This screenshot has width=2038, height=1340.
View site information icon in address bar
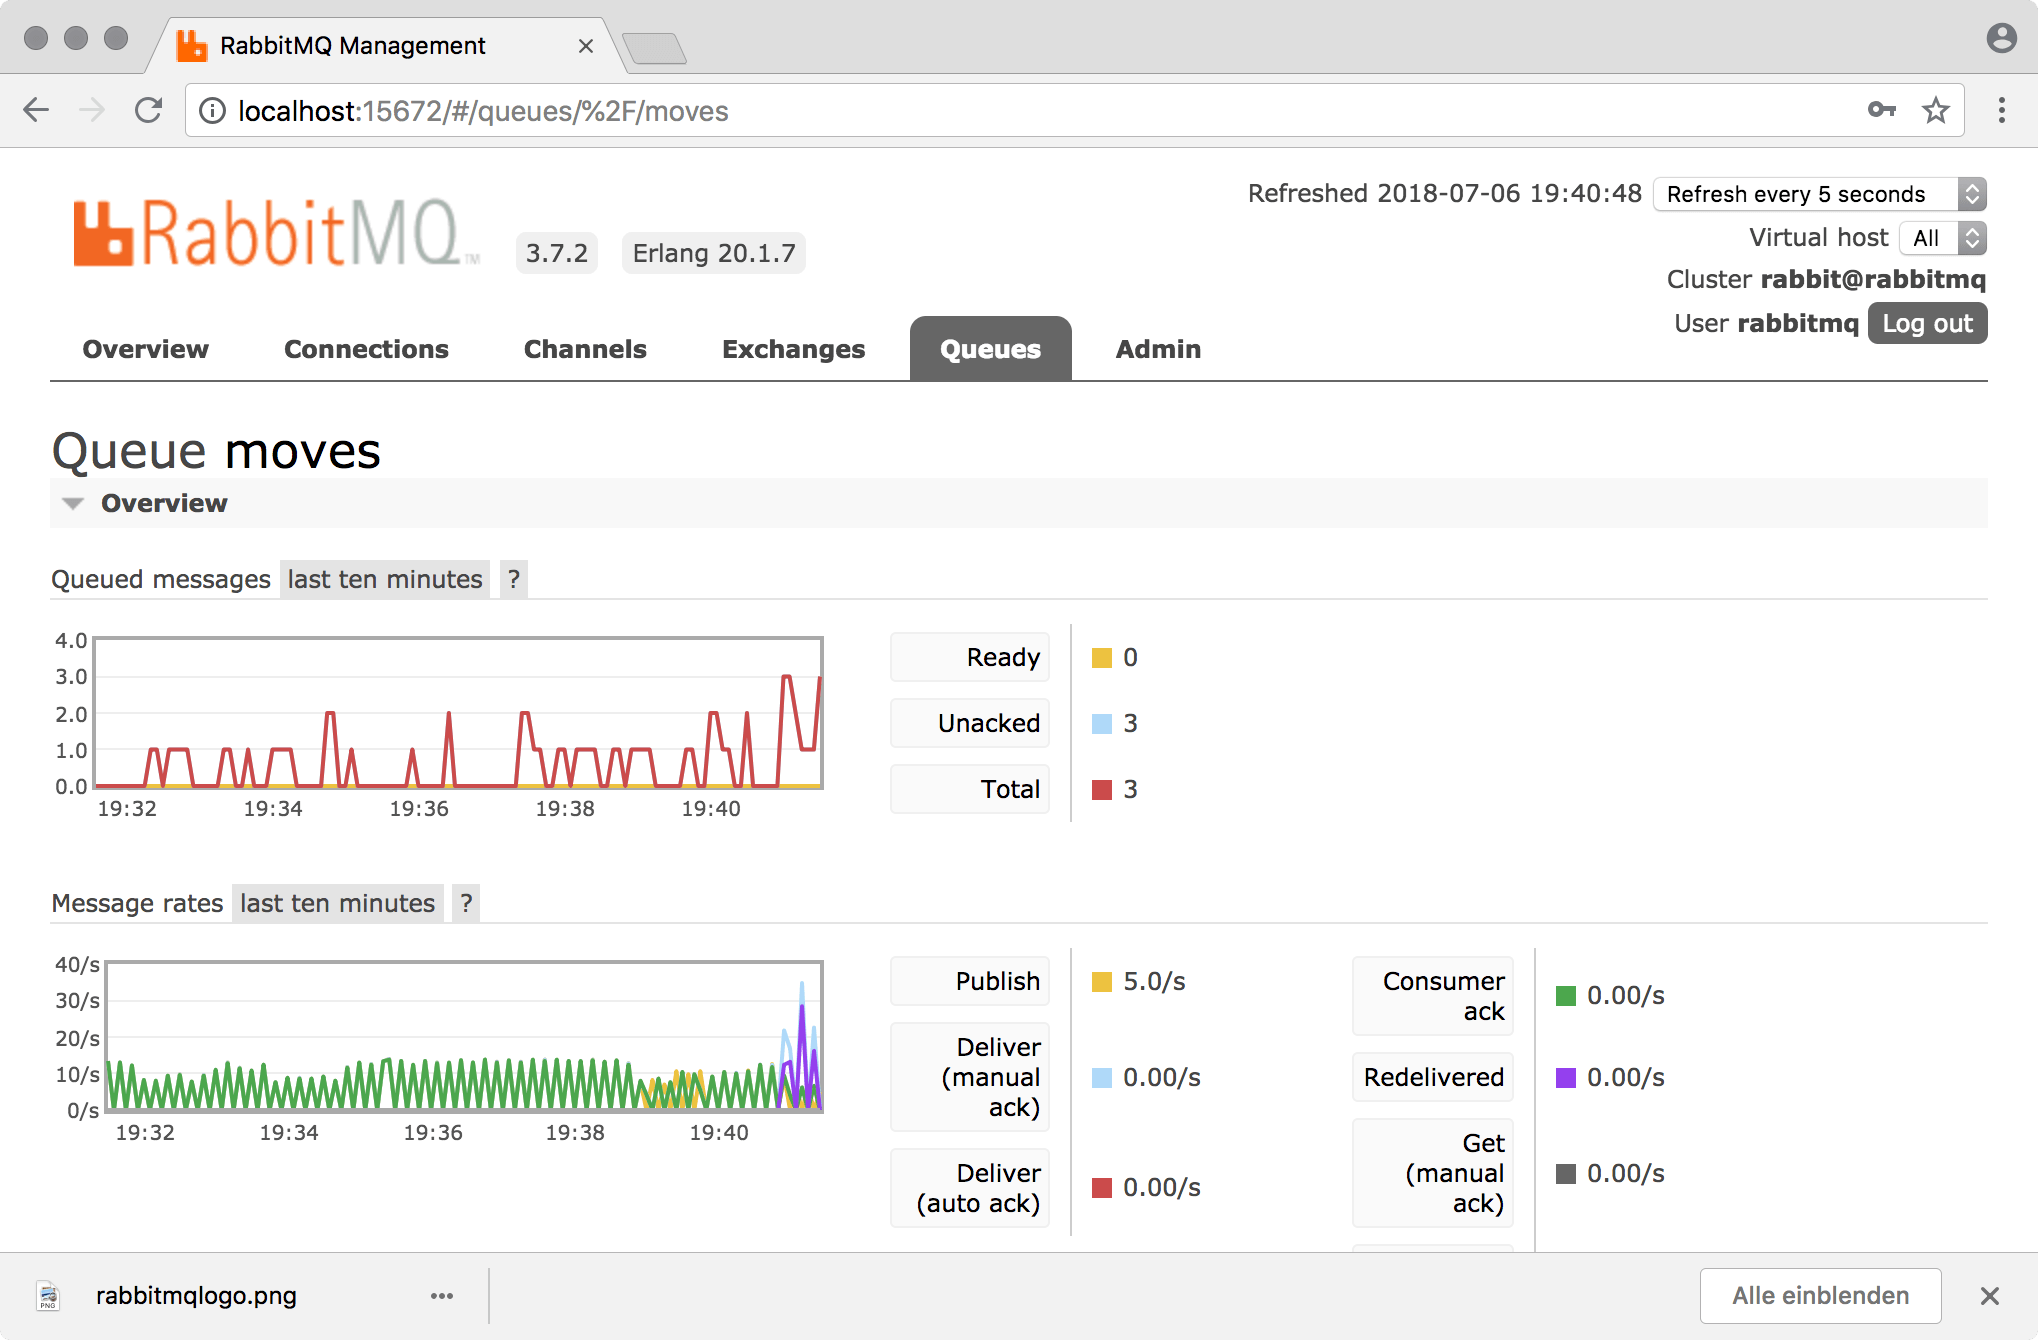[x=212, y=111]
